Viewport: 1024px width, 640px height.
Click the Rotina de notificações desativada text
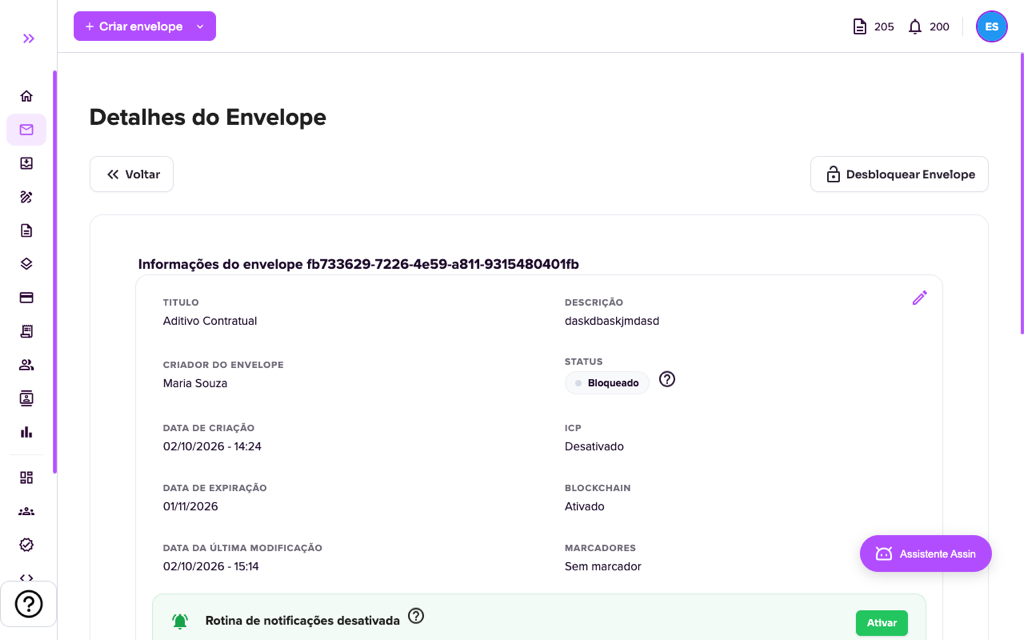(302, 620)
